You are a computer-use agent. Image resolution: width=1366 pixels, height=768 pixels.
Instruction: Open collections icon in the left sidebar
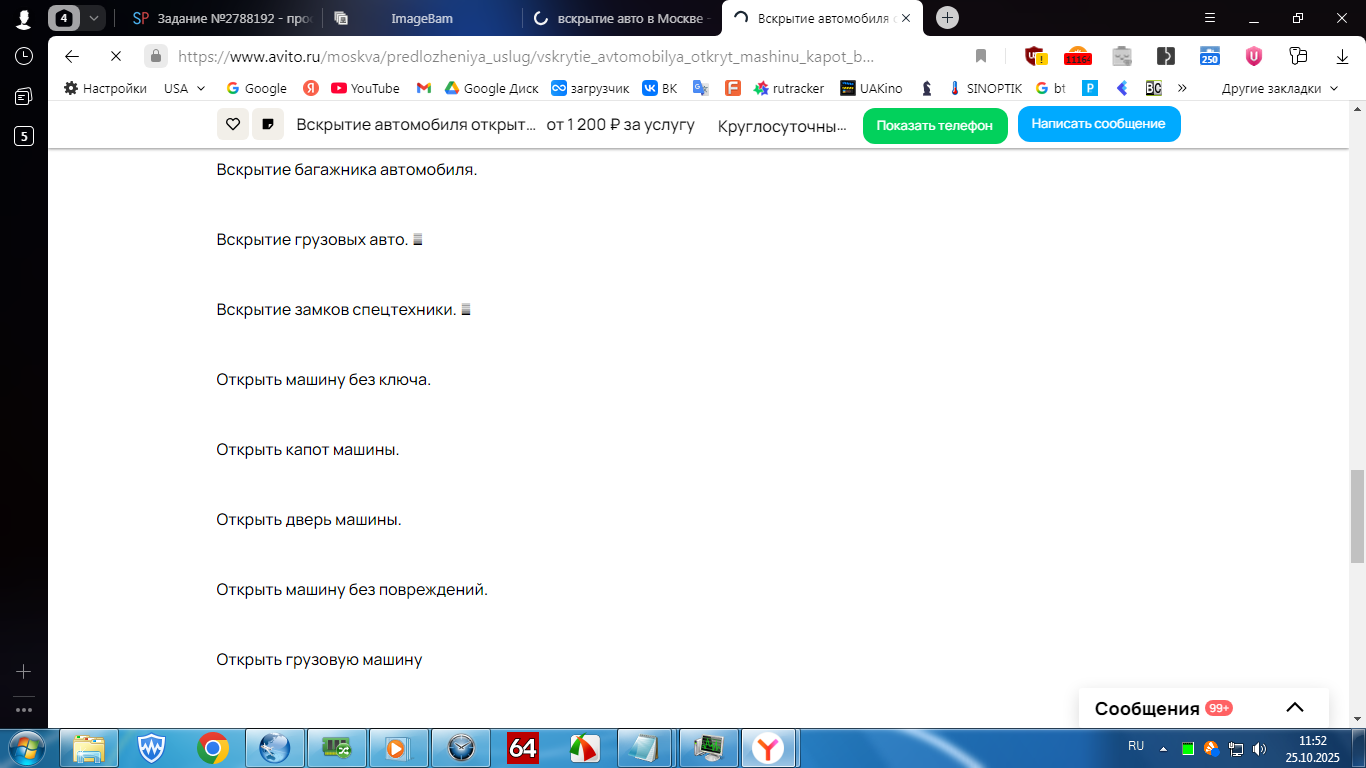pyautogui.click(x=23, y=97)
